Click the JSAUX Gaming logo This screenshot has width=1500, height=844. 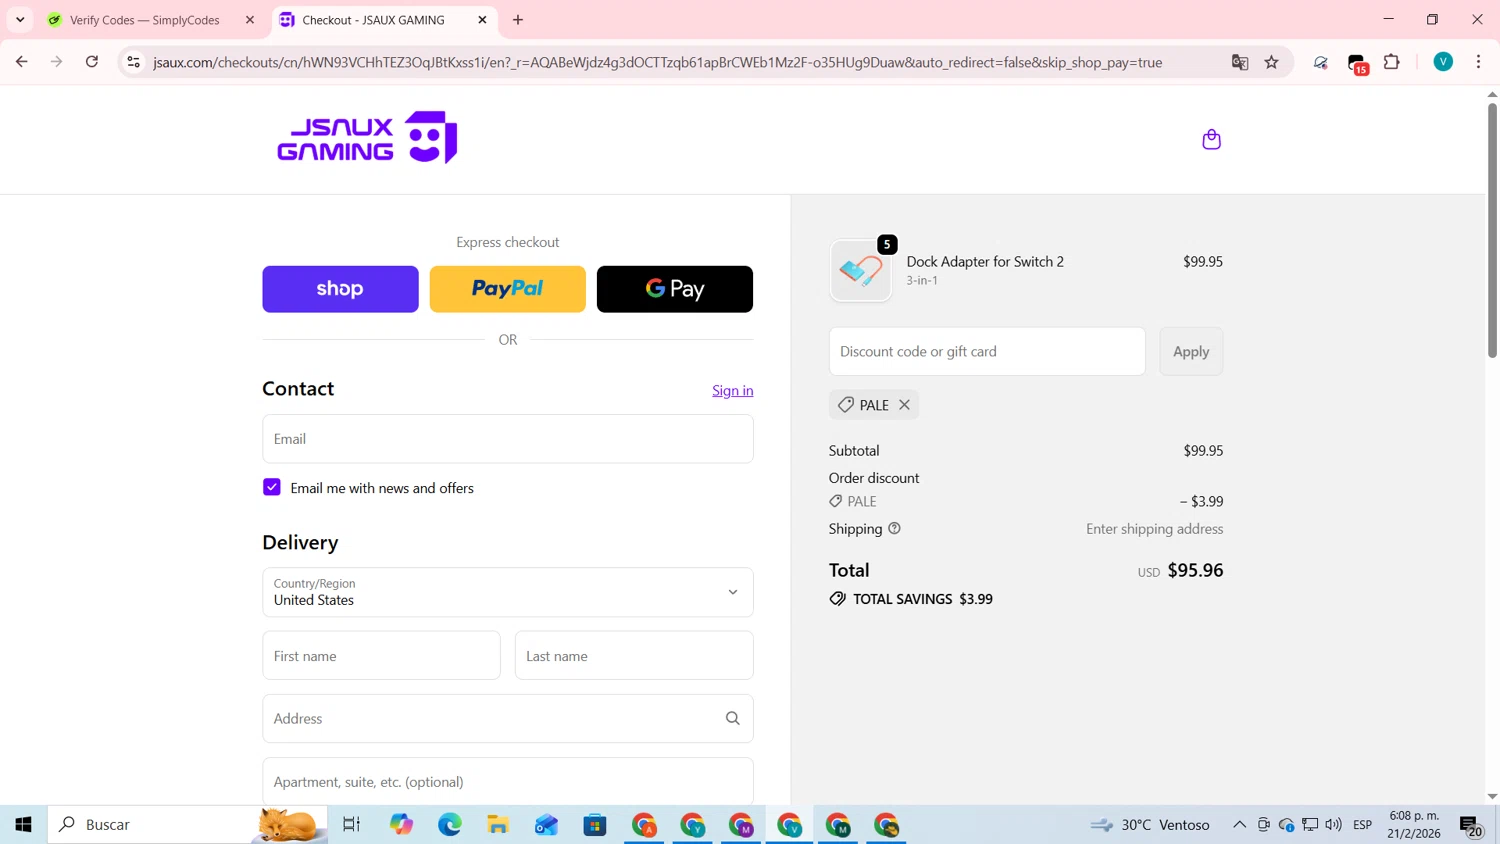point(367,138)
